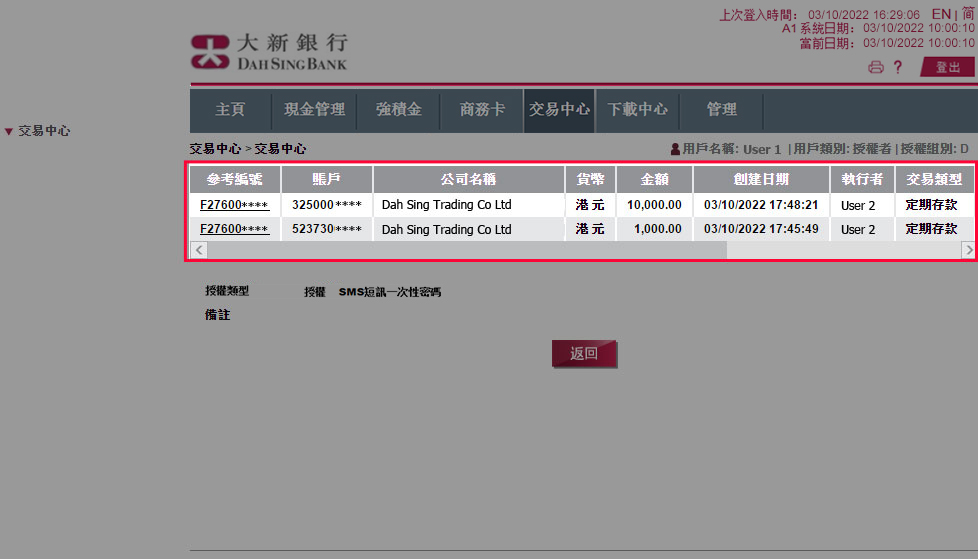The width and height of the screenshot is (978, 559).
Task: Open the 強積金 tab
Action: click(399, 110)
